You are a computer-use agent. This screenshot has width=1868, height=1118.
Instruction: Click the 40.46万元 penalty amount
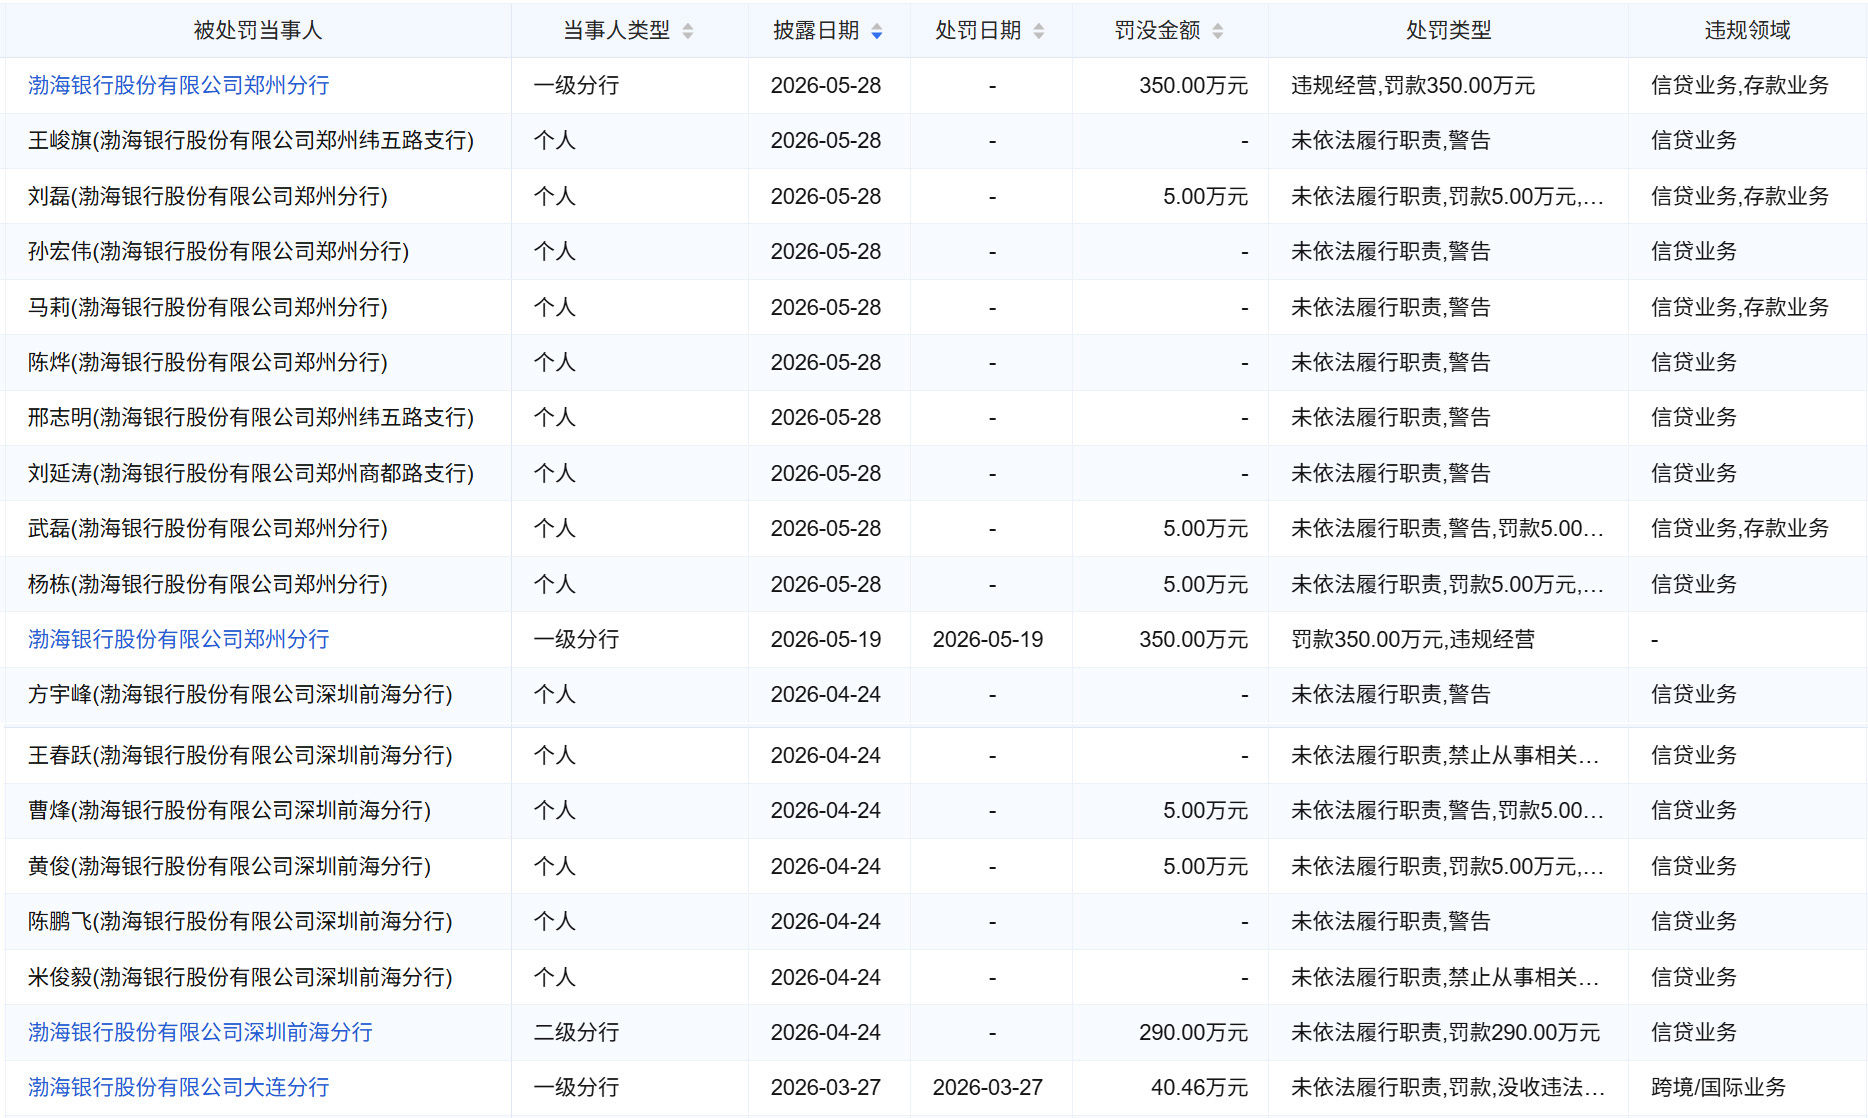pos(1199,1088)
